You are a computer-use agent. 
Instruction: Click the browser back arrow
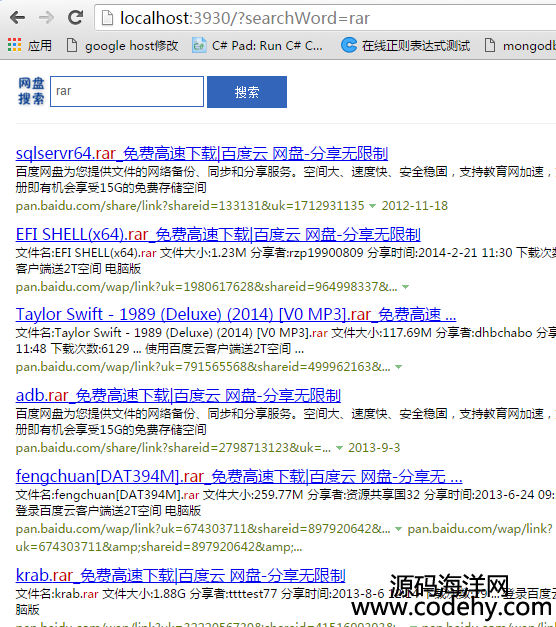tap(18, 18)
